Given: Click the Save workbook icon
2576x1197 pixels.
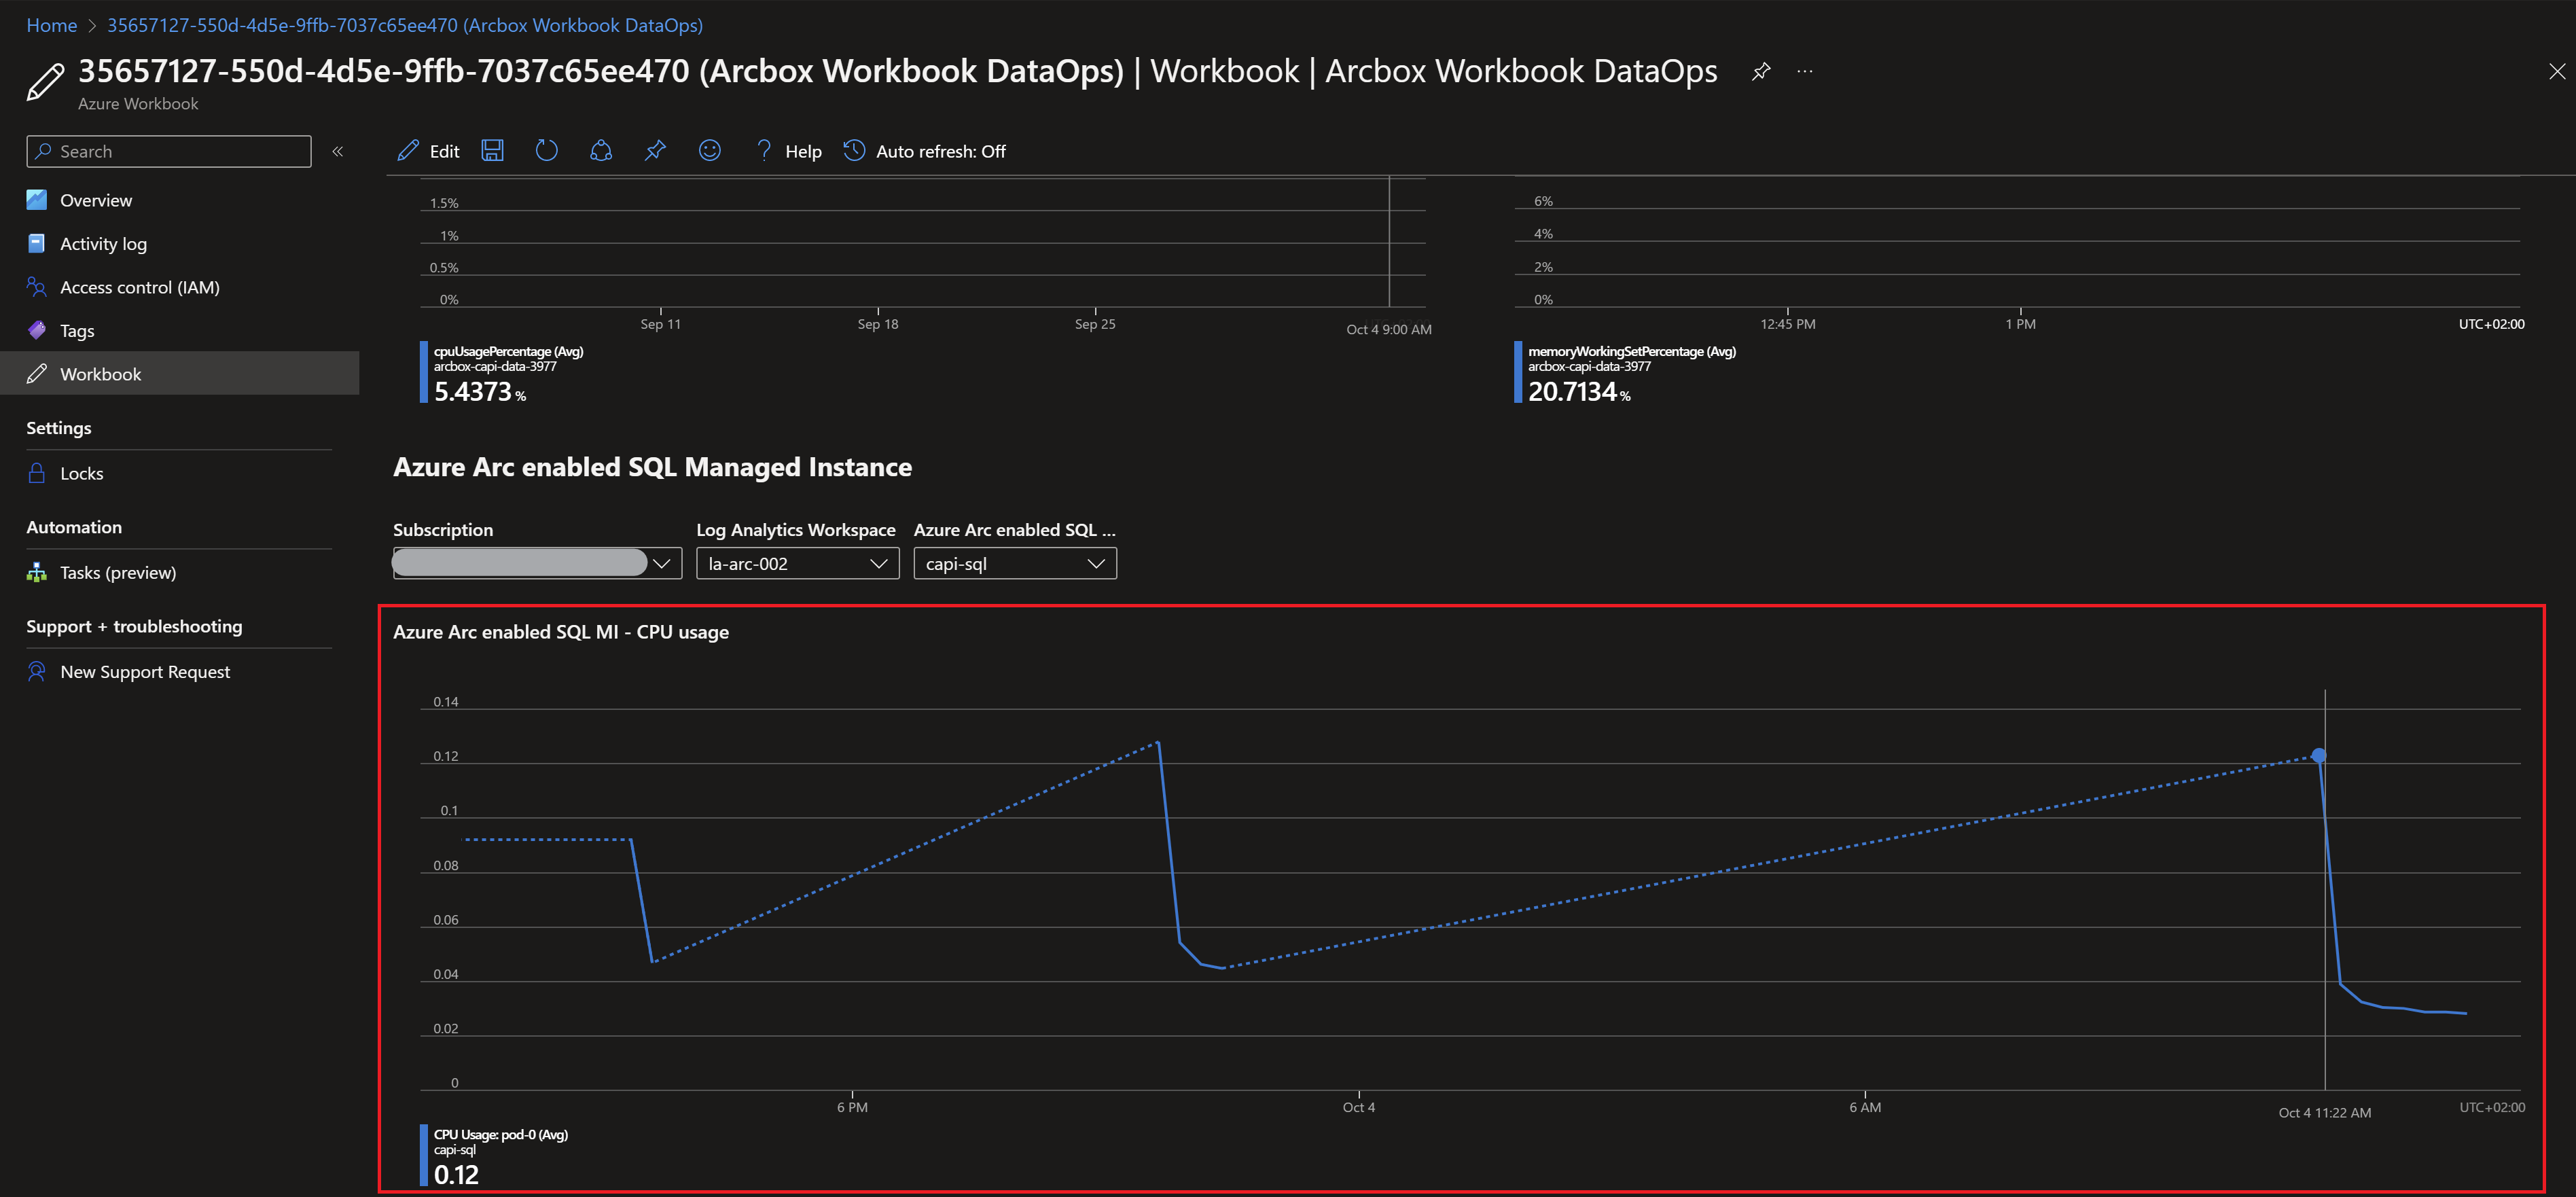Looking at the screenshot, I should coord(492,151).
